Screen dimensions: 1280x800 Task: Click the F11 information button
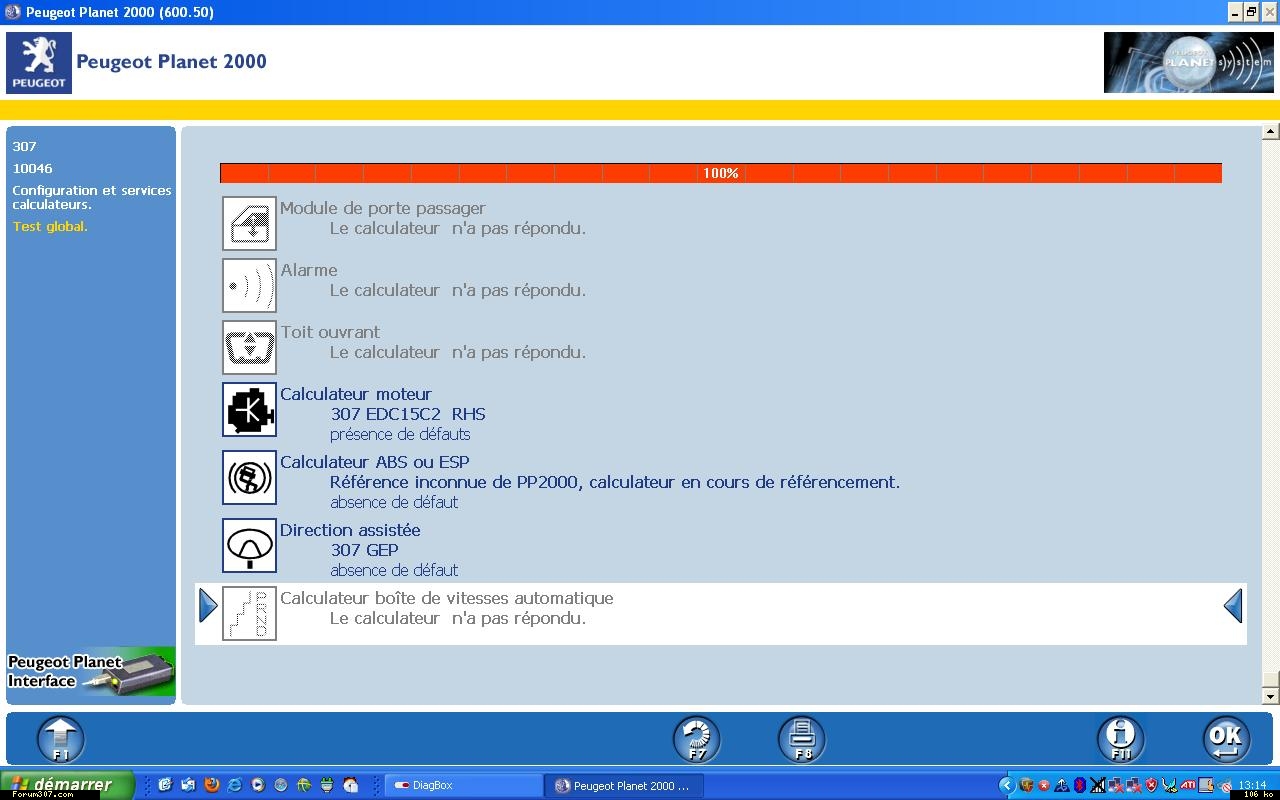tap(1121, 741)
